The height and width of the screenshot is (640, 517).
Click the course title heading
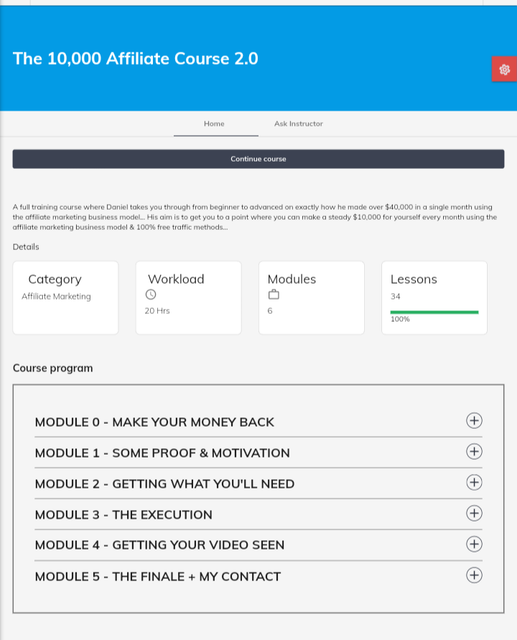tap(135, 59)
